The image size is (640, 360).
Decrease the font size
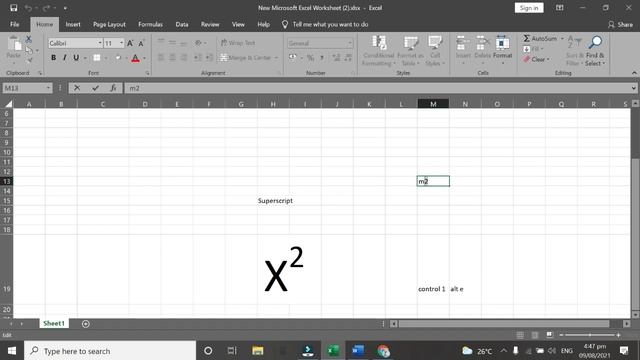[141, 43]
